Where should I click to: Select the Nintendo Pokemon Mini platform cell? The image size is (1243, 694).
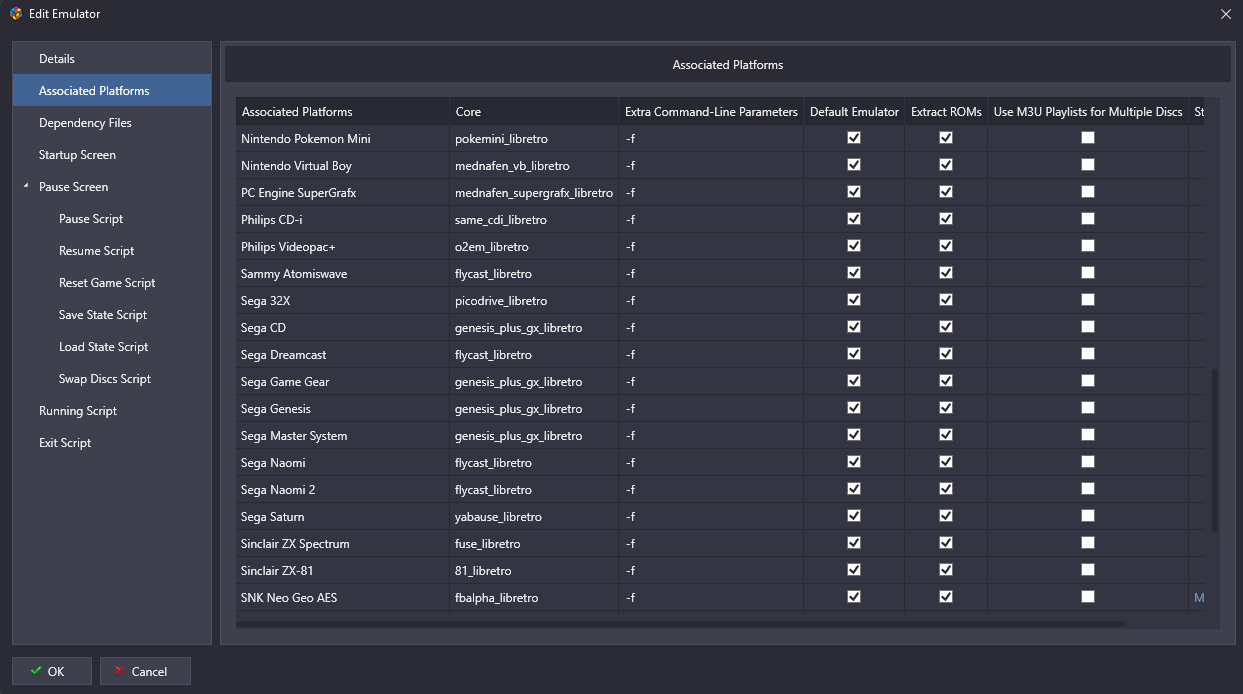pyautogui.click(x=343, y=138)
